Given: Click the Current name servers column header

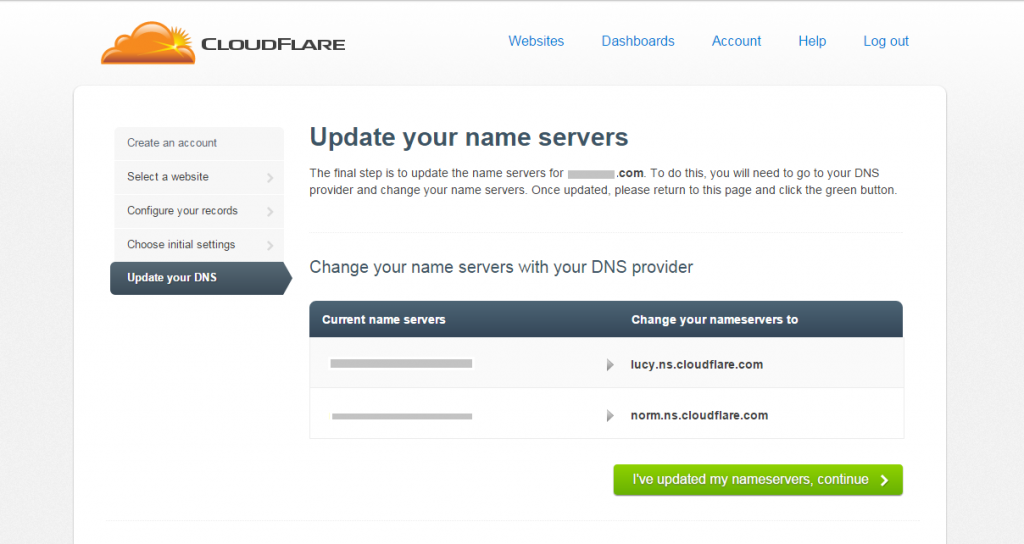Looking at the screenshot, I should tap(383, 320).
